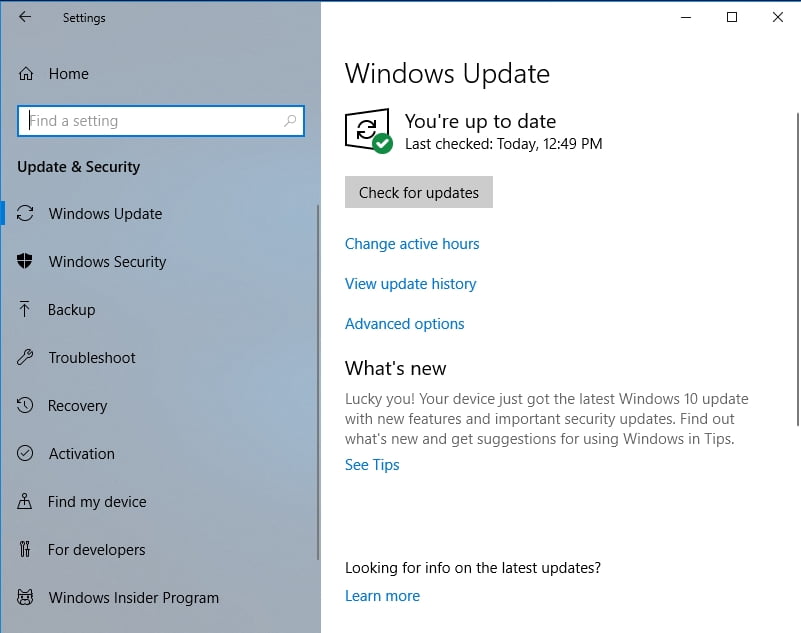Viewport: 801px width, 633px height.
Task: Select Windows Update in the sidebar
Action: 105,214
